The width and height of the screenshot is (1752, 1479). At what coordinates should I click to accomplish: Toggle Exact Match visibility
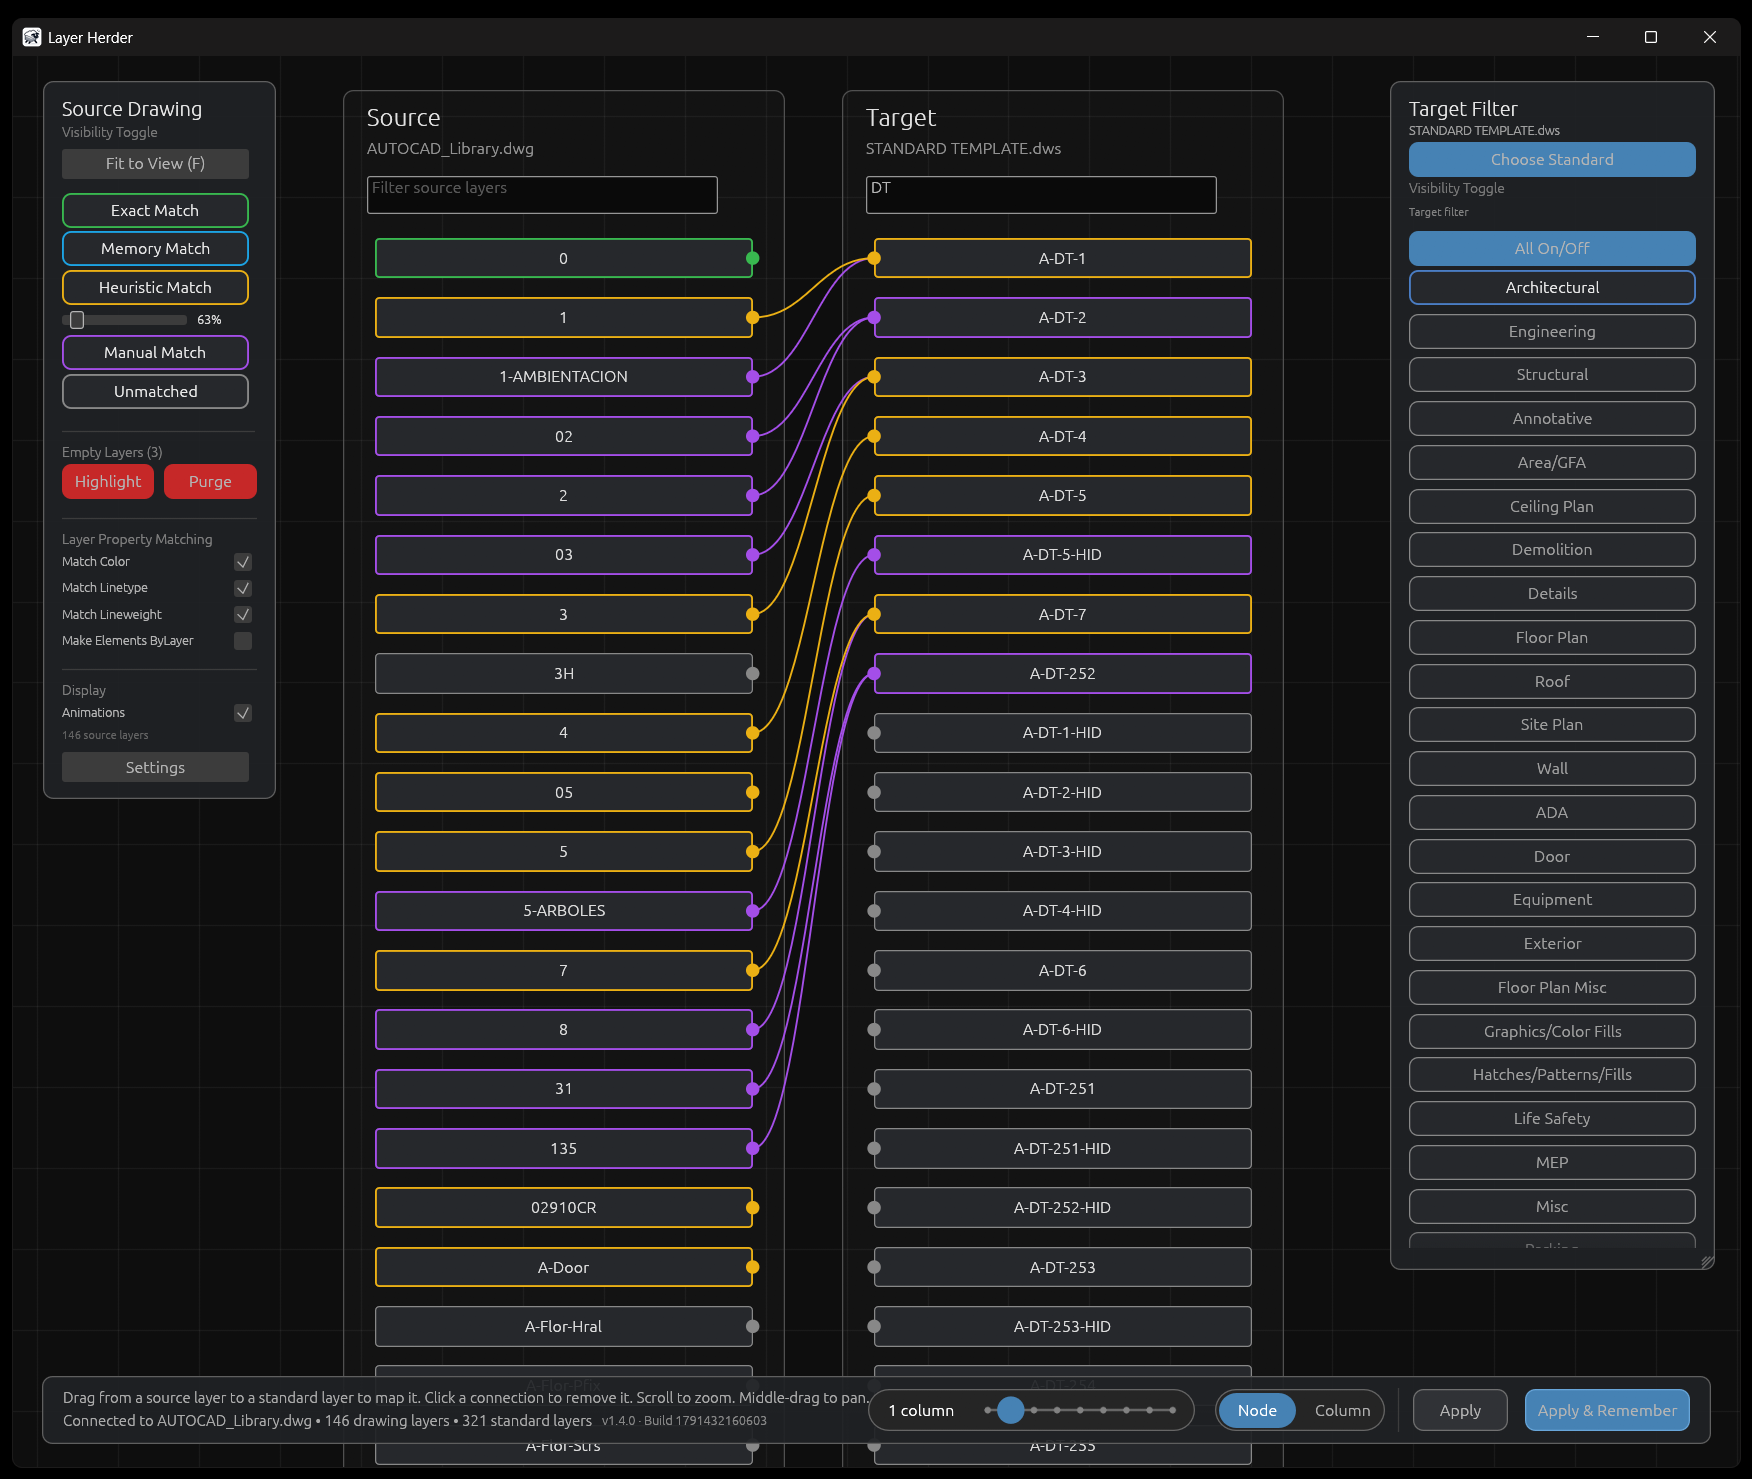(x=155, y=210)
